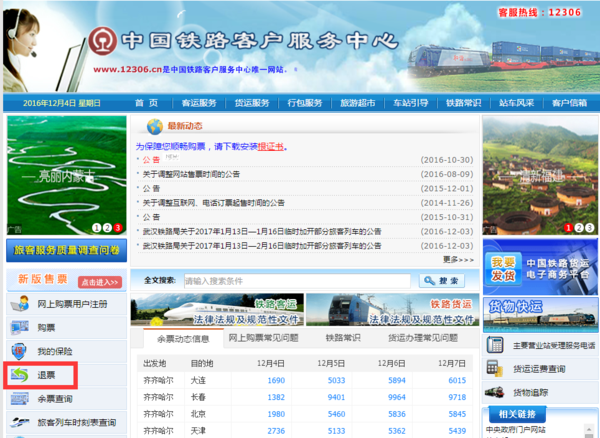600x438 pixels.
Task: Click the telephone icon for 主要营业站受理服务电话
Action: [x=495, y=345]
